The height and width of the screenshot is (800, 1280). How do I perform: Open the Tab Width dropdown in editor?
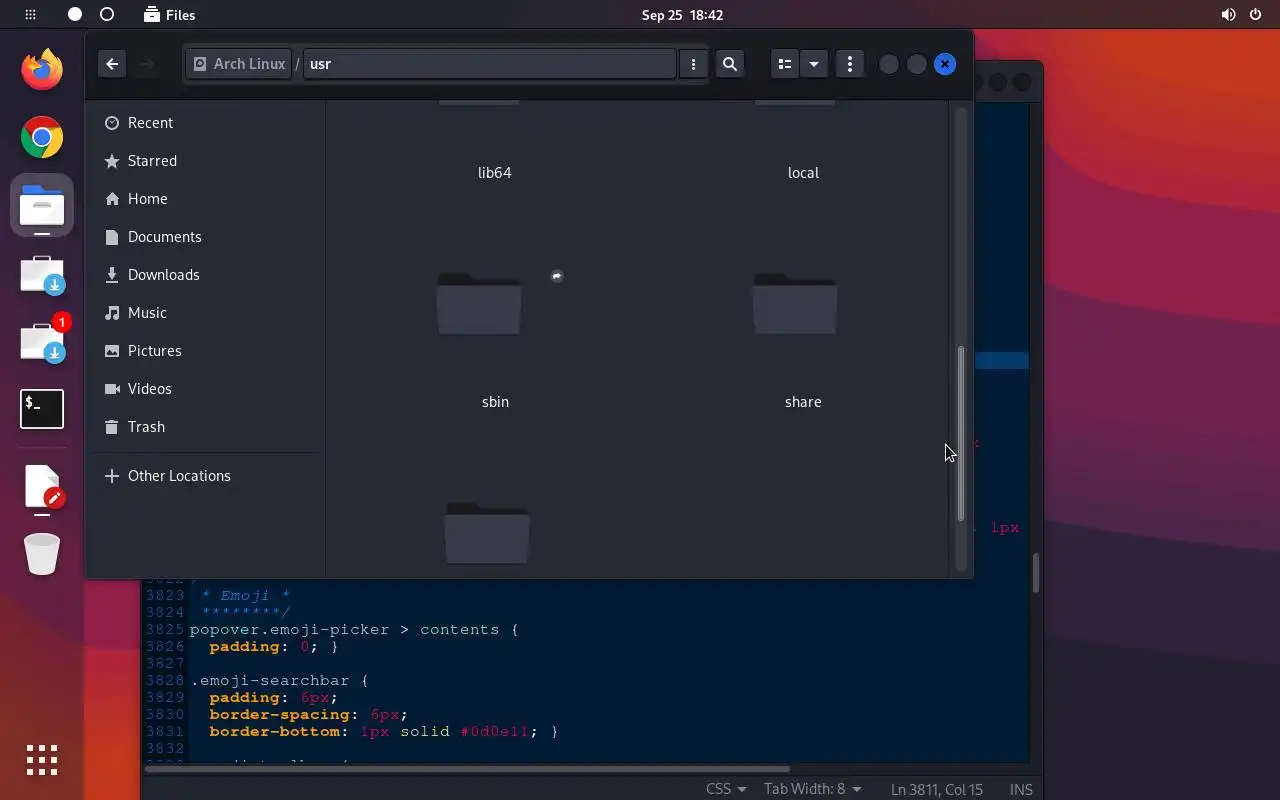pyautogui.click(x=813, y=789)
